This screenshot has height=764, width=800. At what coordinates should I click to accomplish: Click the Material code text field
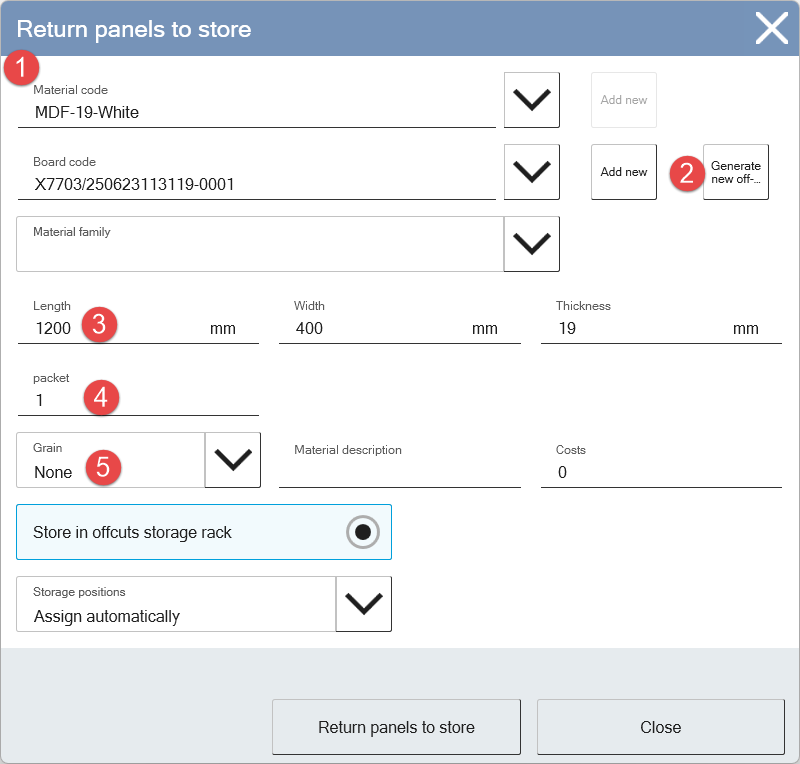[257, 105]
